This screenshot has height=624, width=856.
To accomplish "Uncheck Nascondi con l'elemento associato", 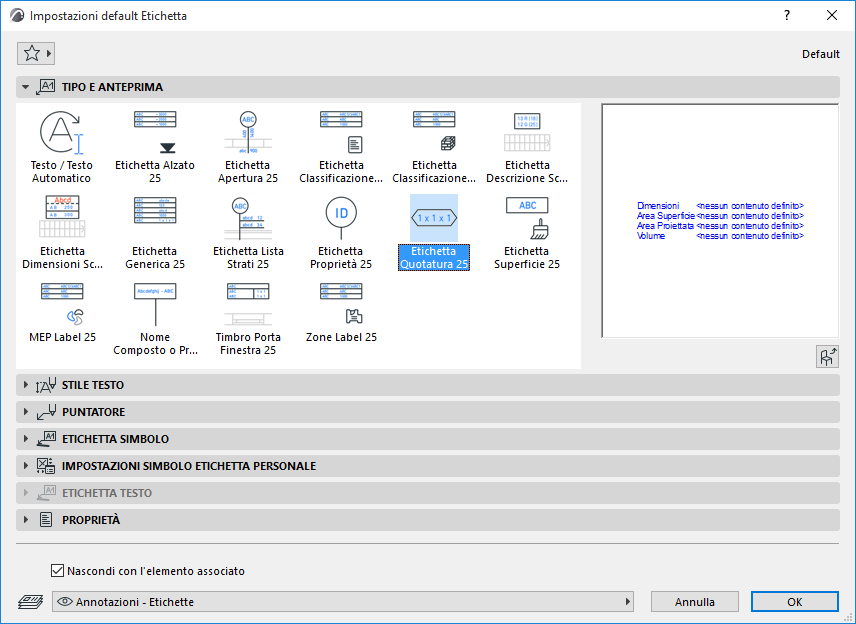I will (57, 571).
